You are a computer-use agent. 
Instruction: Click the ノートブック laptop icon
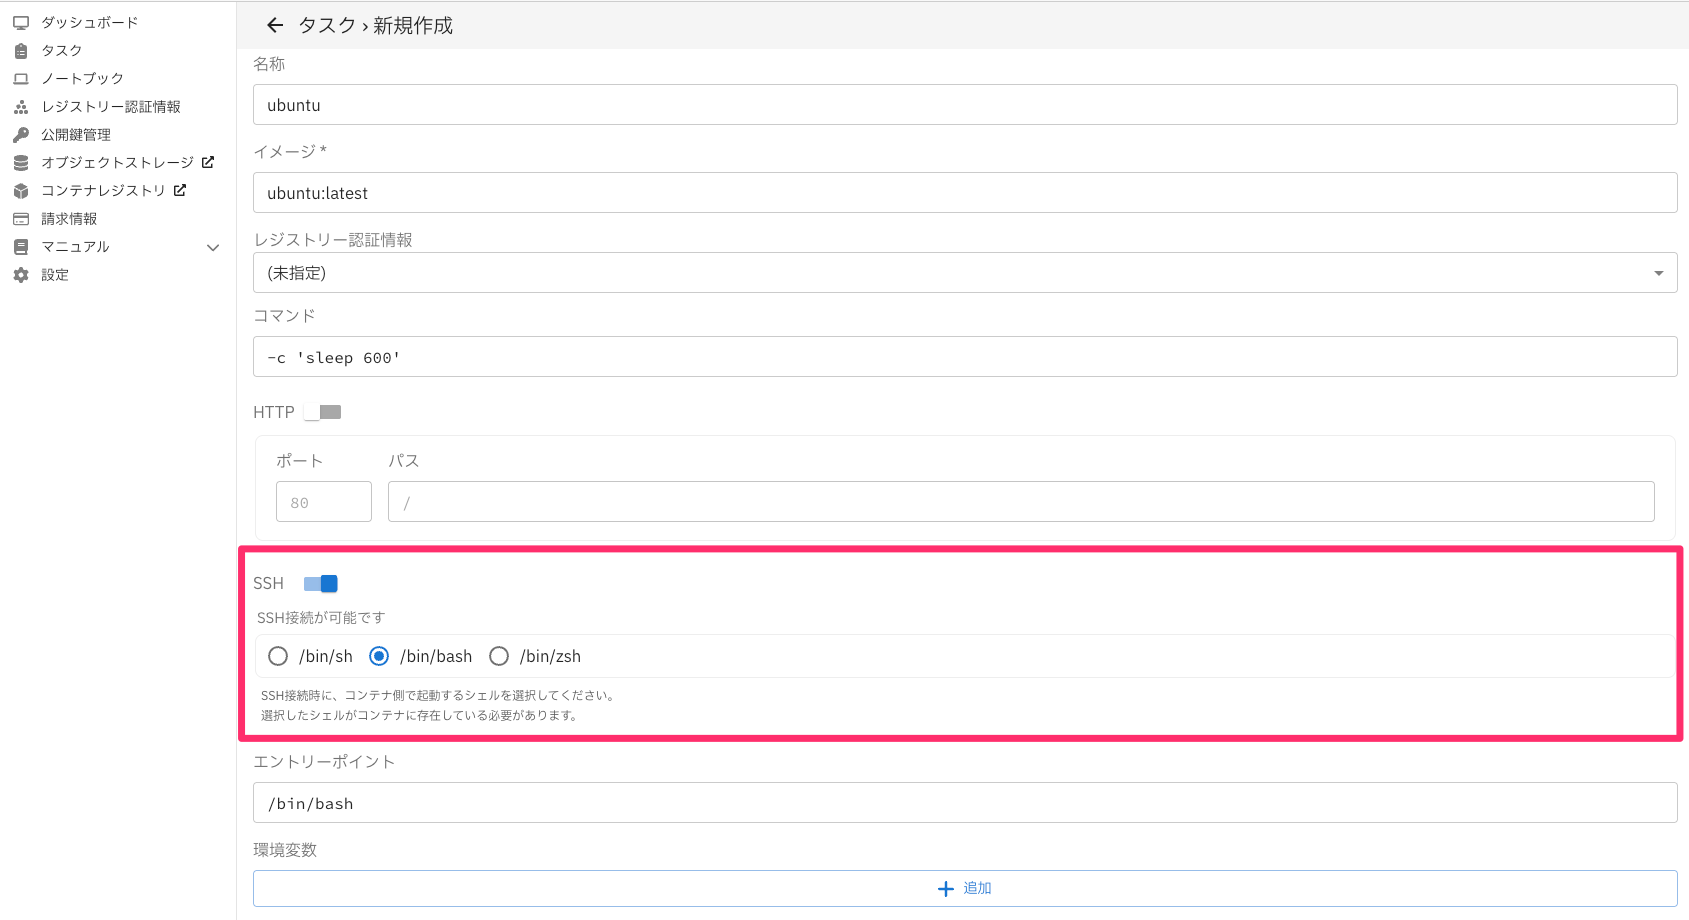pos(21,78)
